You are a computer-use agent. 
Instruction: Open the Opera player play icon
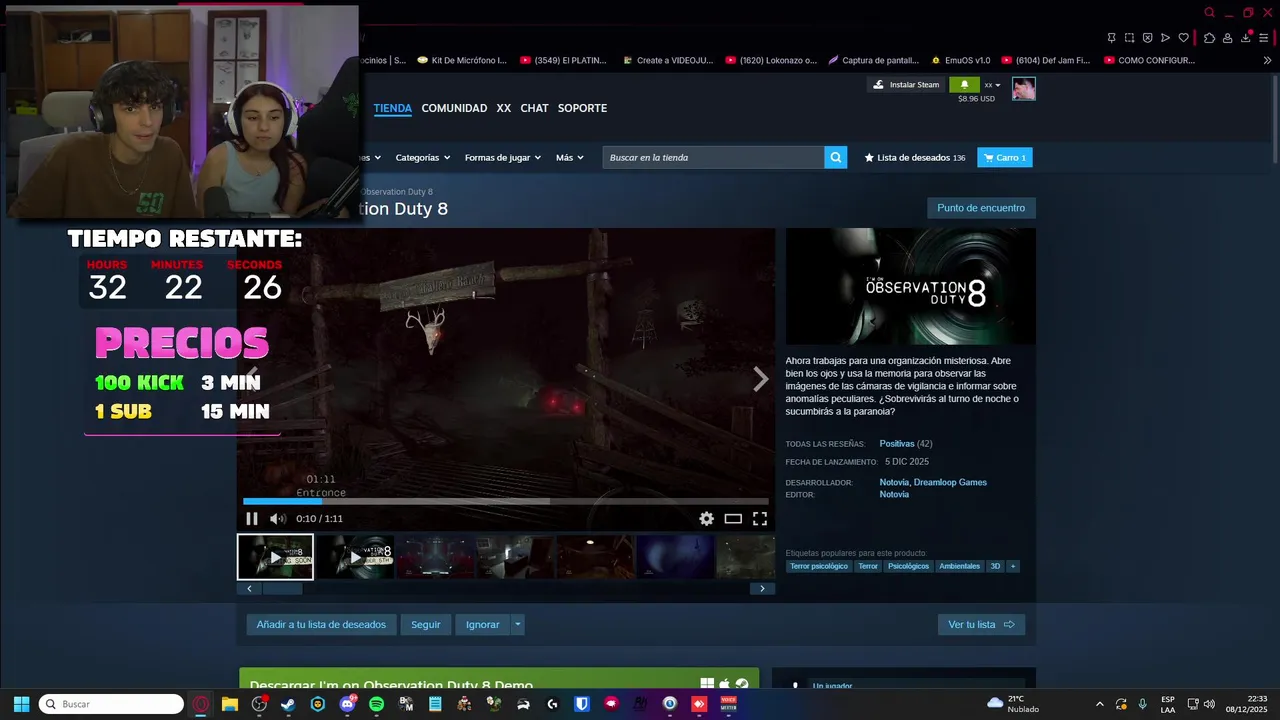(1165, 38)
